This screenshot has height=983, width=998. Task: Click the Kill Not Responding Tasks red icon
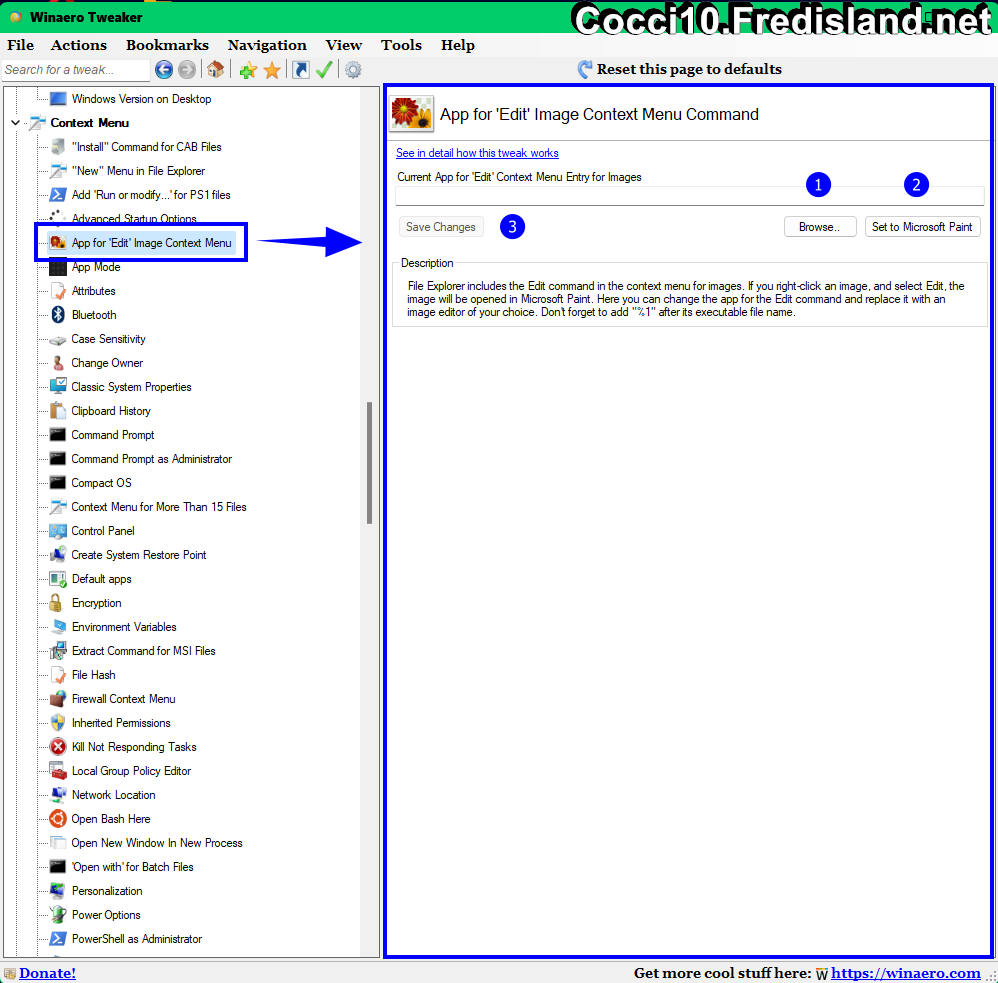pos(58,747)
